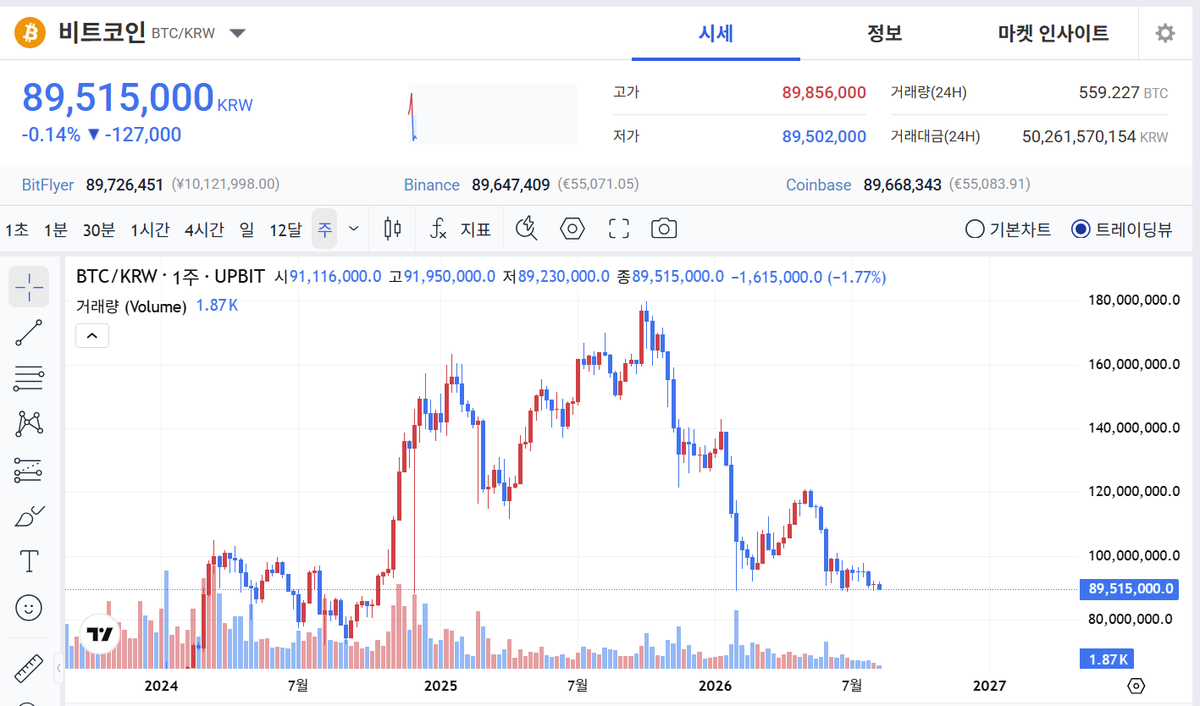This screenshot has height=706, width=1200.
Task: Select the 1초 interval
Action: tap(17, 229)
